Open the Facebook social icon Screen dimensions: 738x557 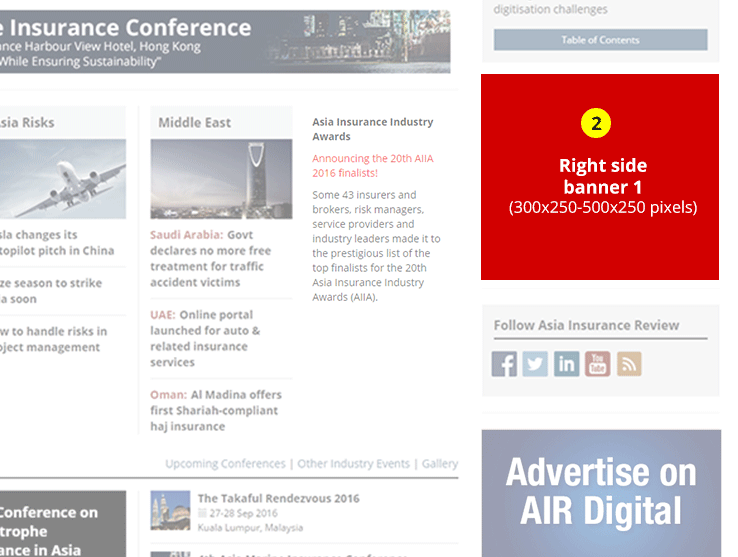click(x=505, y=364)
